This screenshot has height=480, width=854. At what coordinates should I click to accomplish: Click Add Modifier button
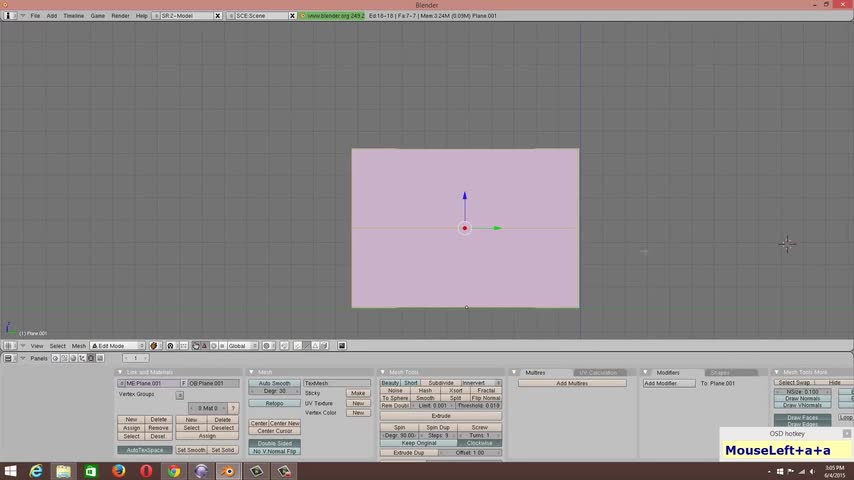[x=669, y=383]
